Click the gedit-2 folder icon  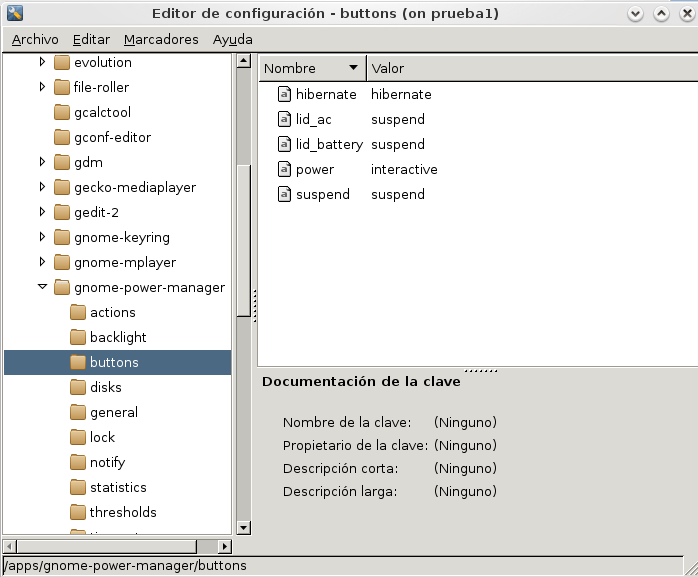coord(62,212)
